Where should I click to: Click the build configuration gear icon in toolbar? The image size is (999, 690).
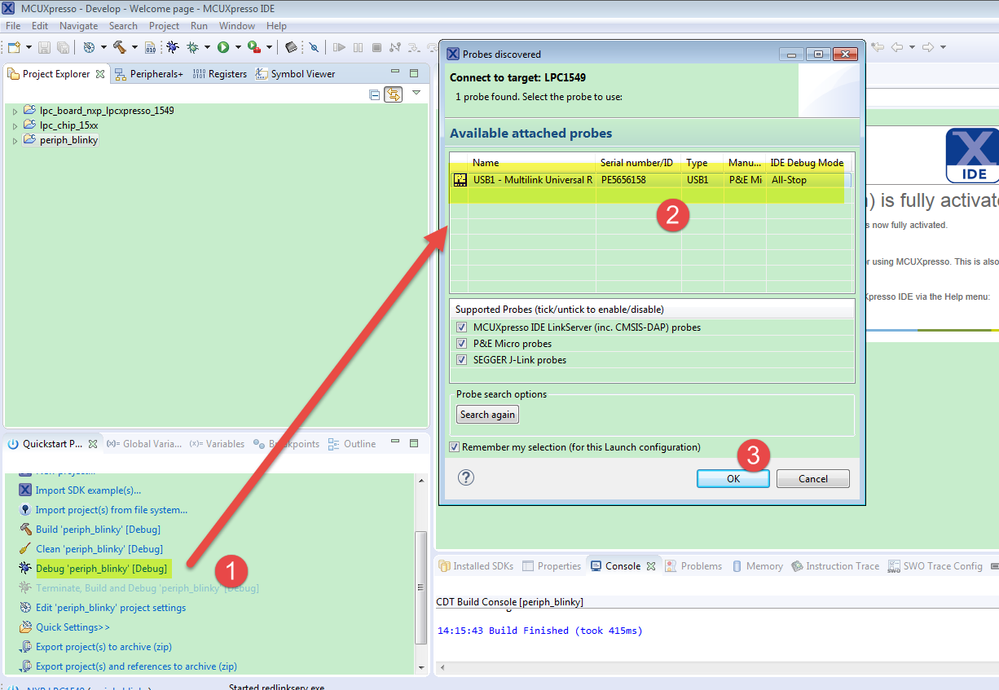point(89,47)
